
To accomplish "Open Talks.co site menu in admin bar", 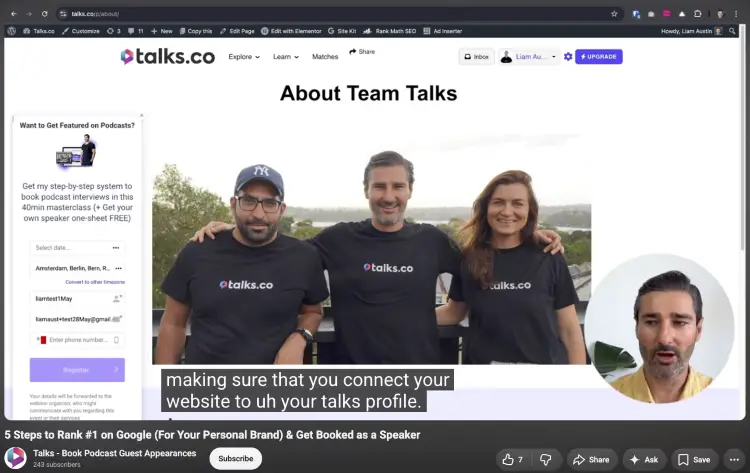I will coord(39,31).
